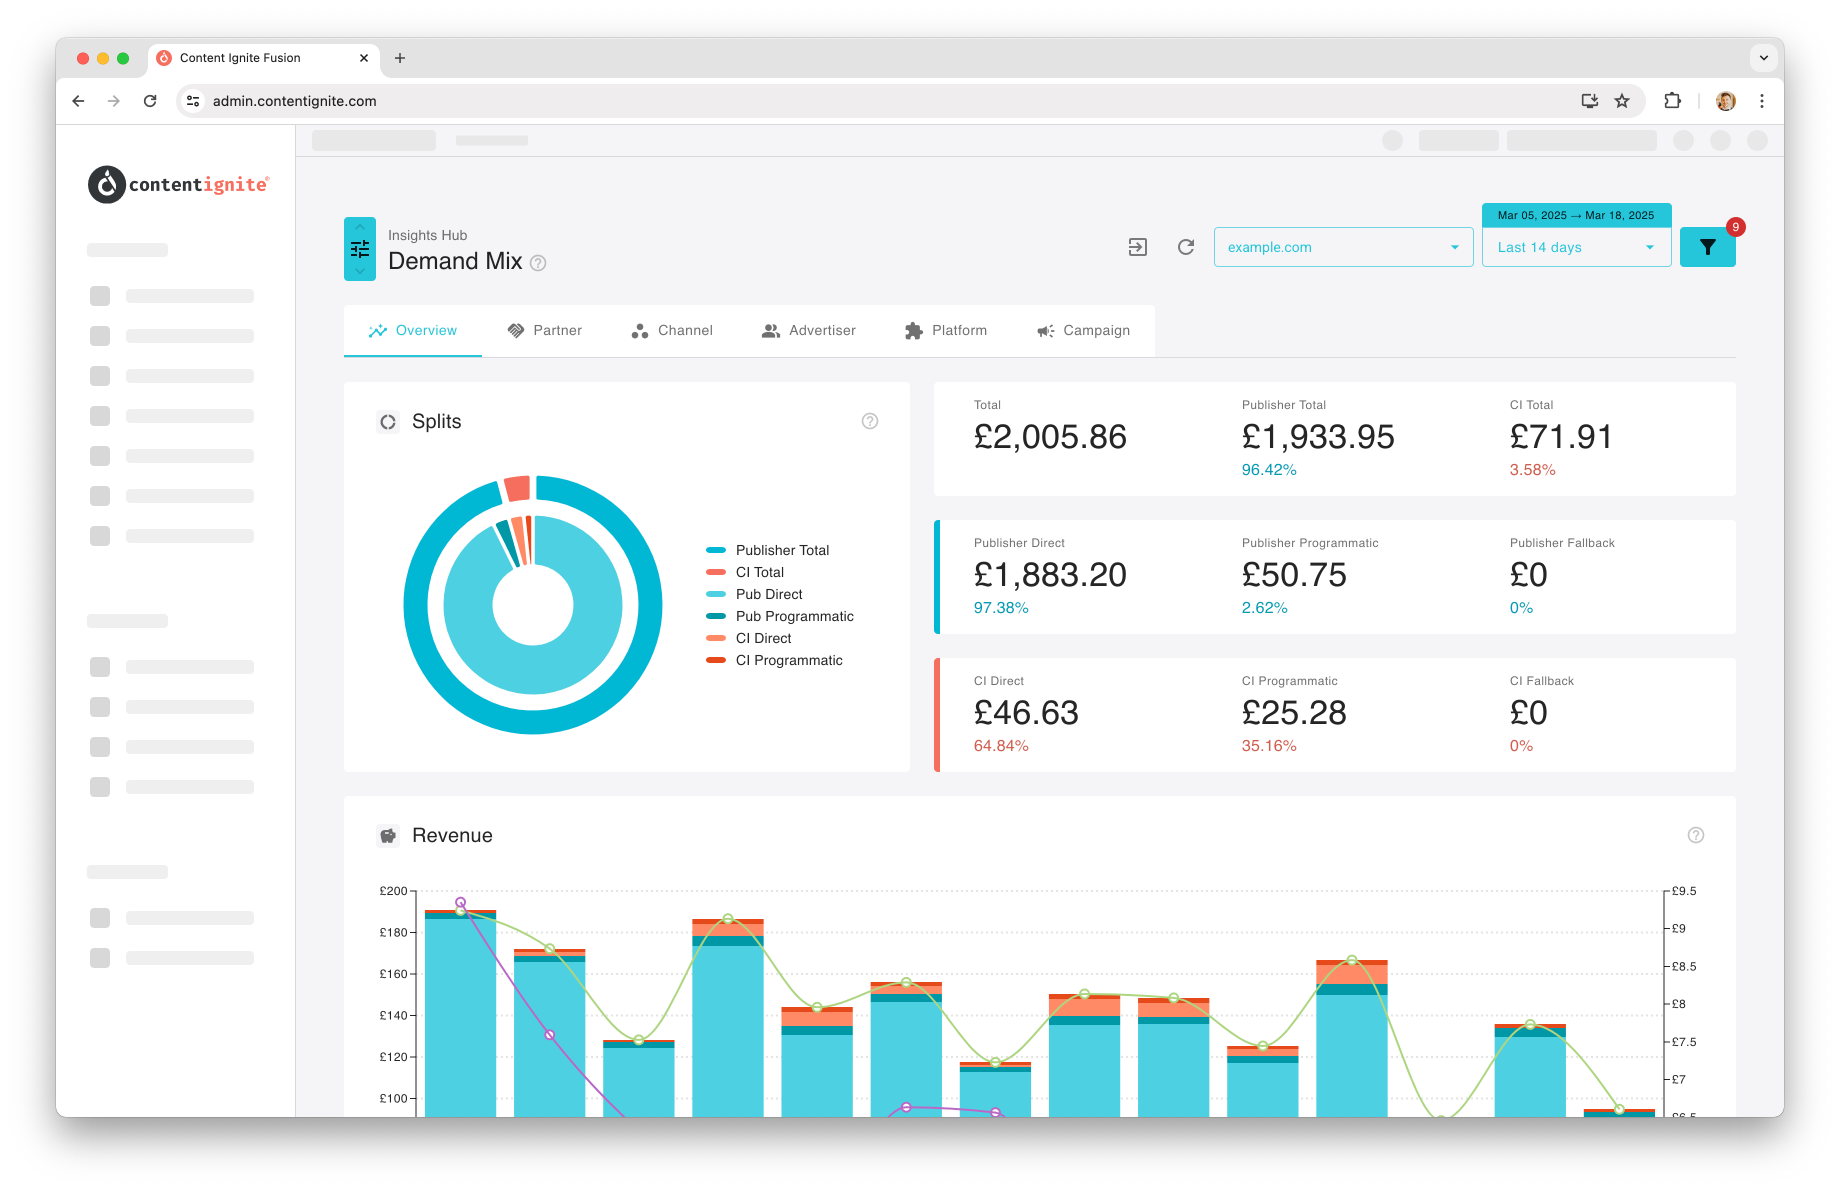Screen dimensions: 1840x1191
Task: Click the help icon beside Demand Mix
Action: [538, 263]
